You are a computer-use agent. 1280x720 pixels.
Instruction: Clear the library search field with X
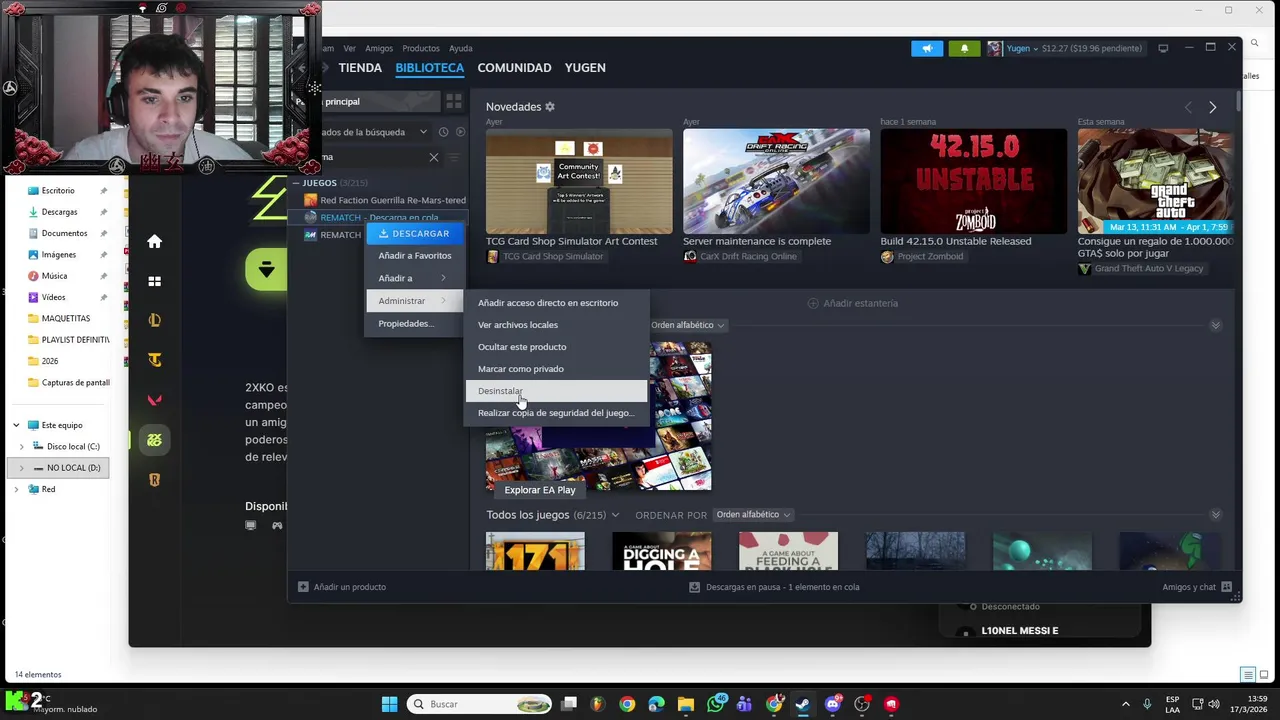(434, 157)
